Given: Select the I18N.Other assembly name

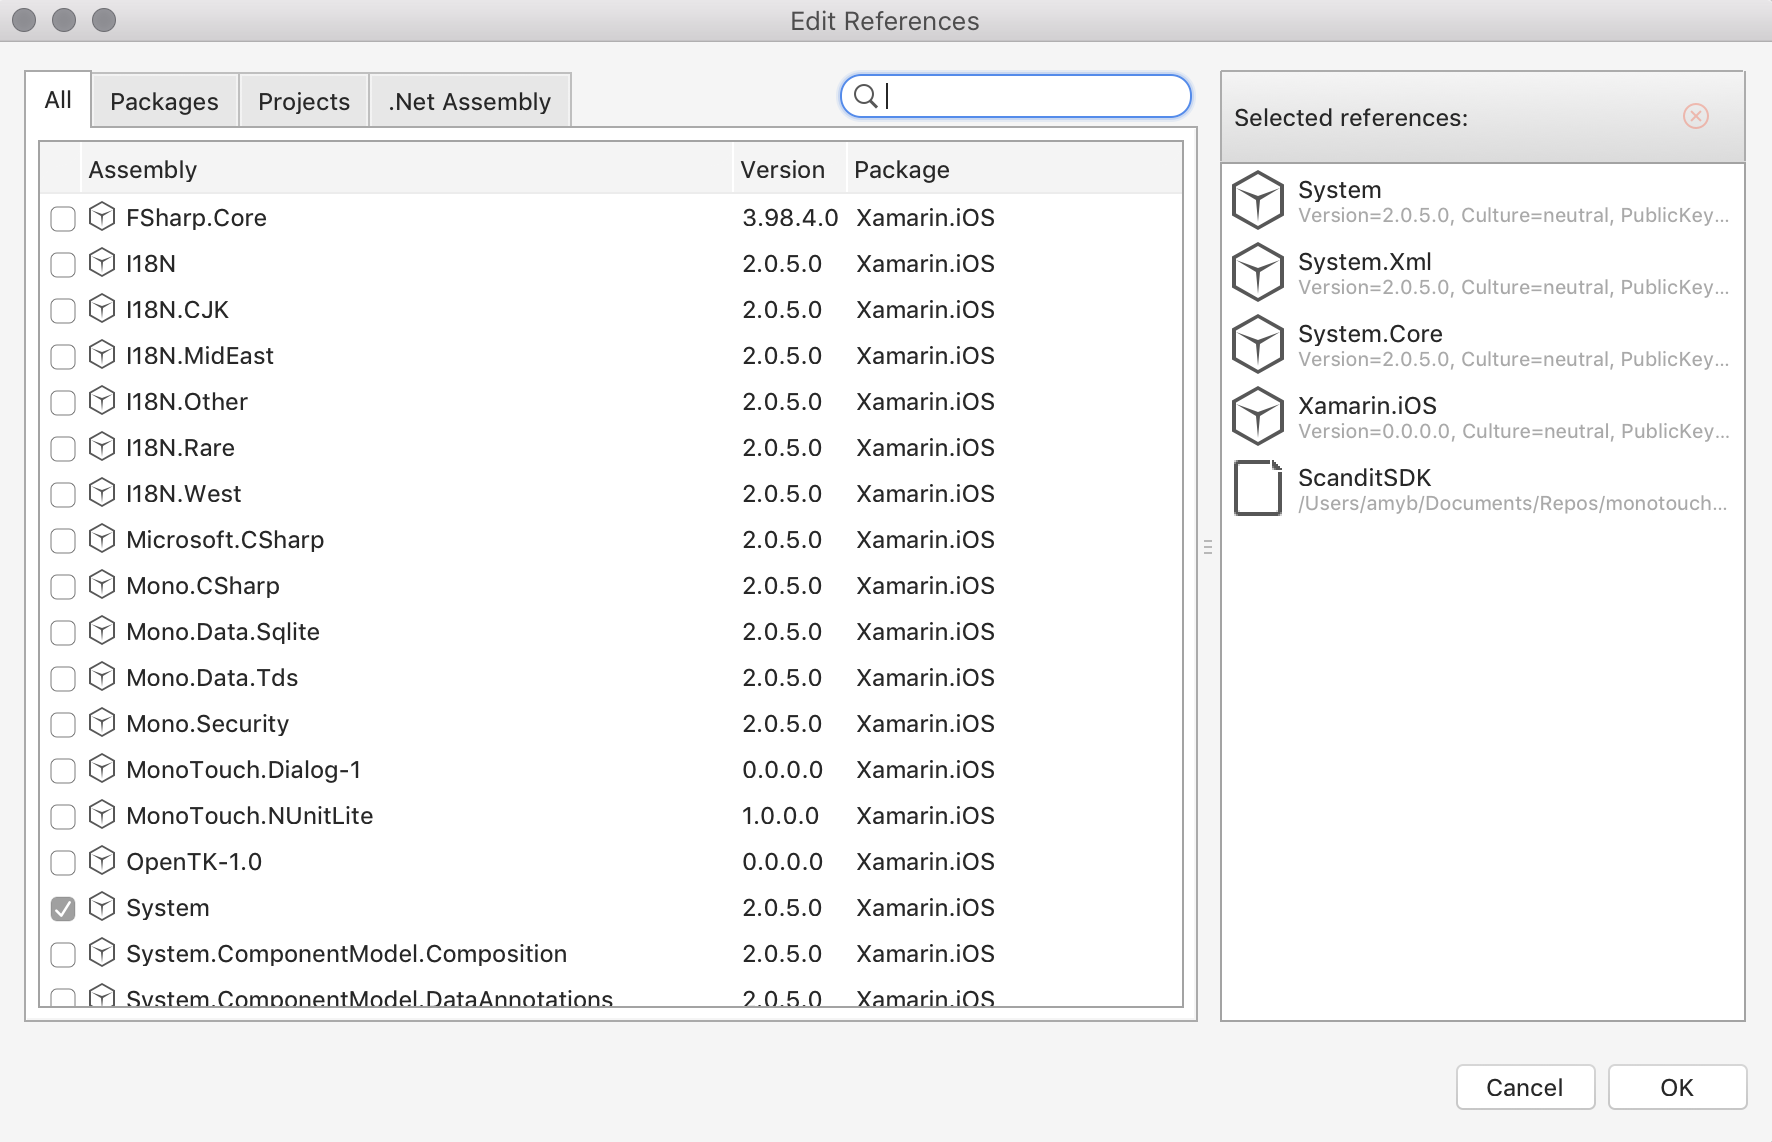Looking at the screenshot, I should point(187,401).
